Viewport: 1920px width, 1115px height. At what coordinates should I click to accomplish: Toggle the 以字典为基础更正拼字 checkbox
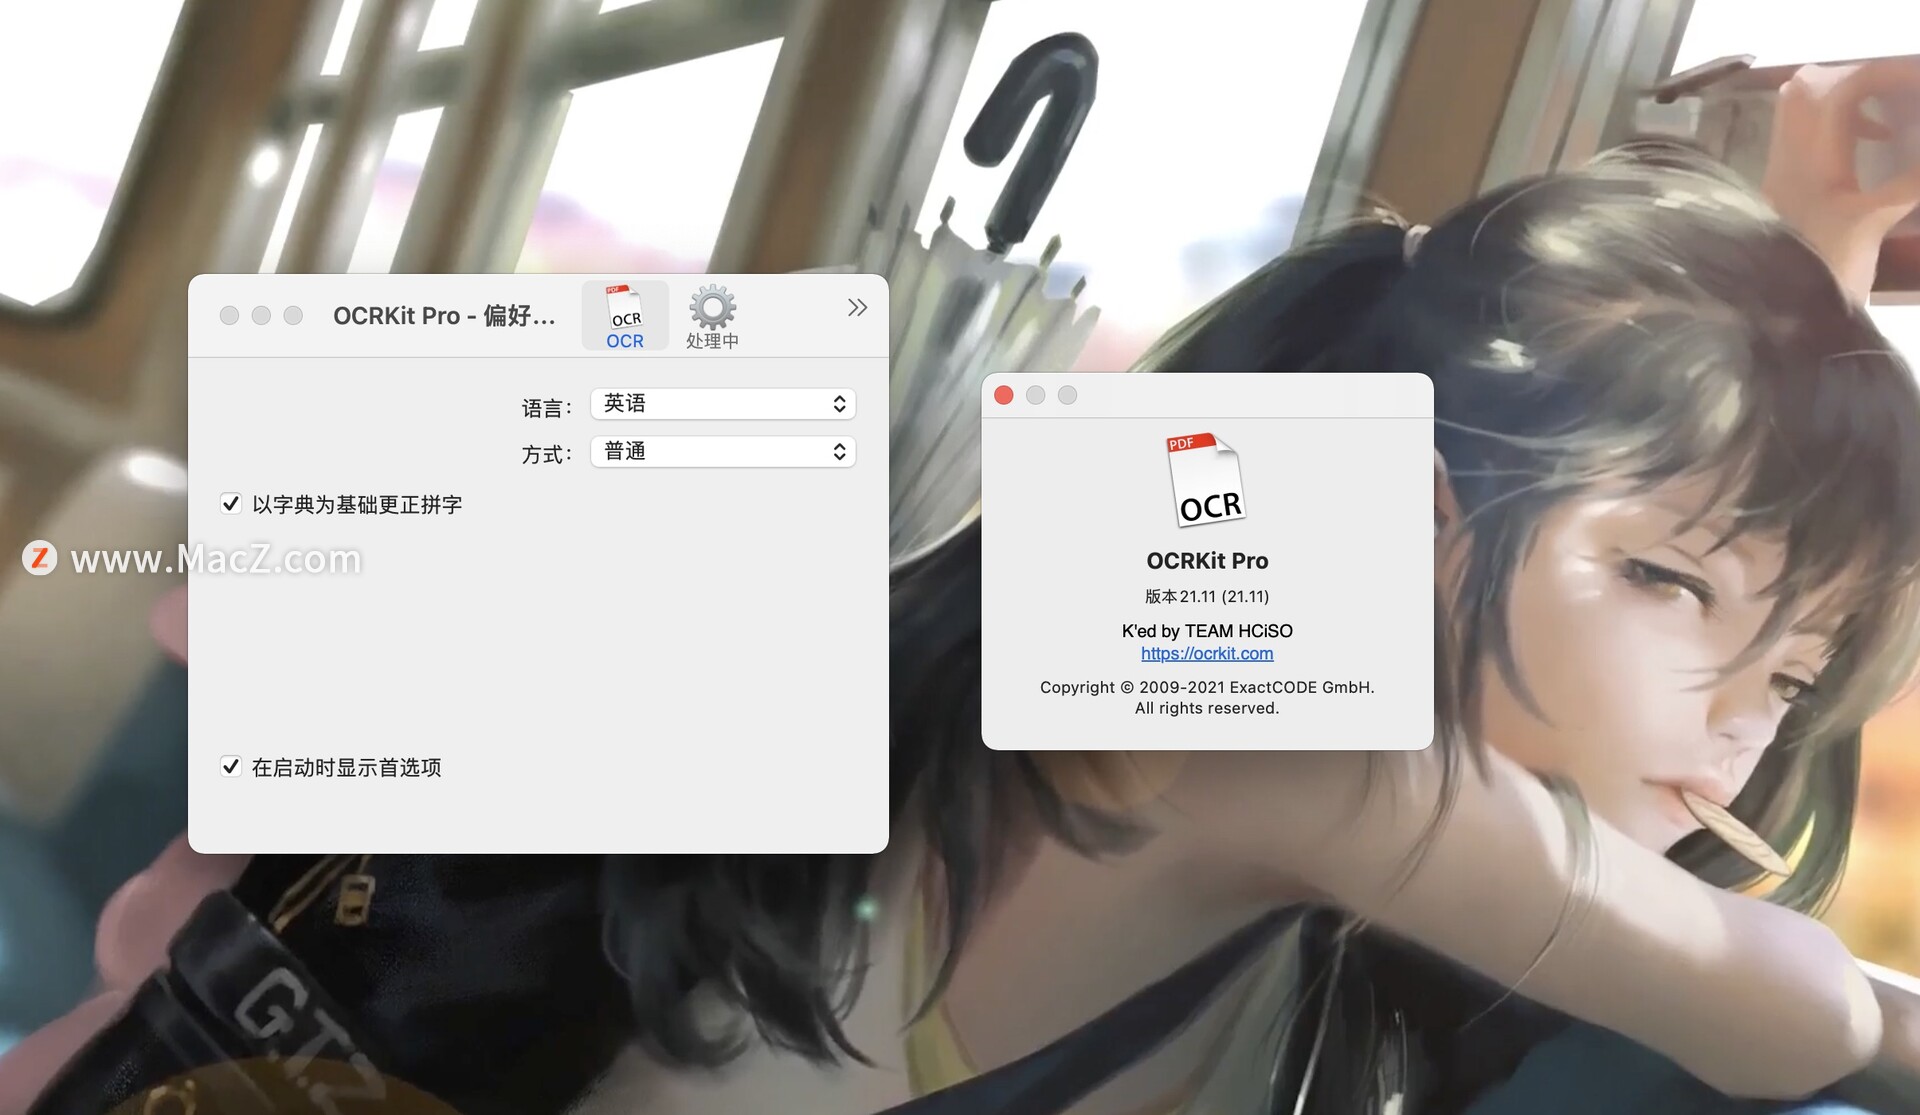tap(231, 503)
